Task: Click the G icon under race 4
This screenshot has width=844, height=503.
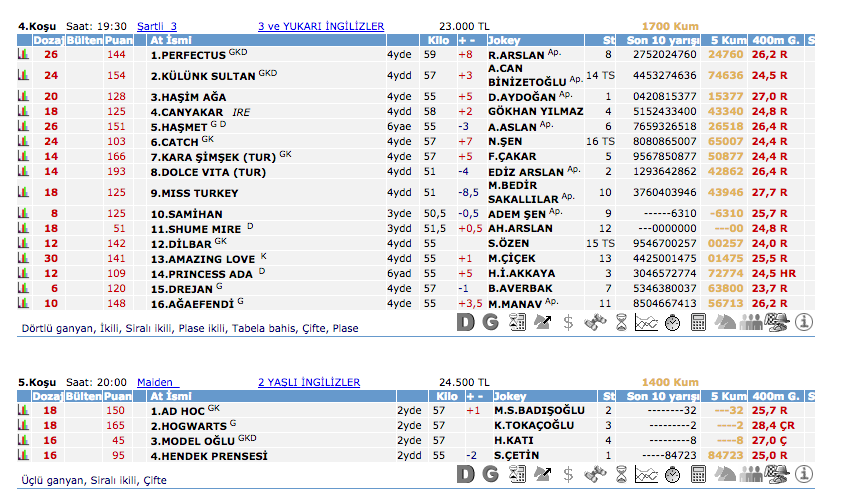Action: (490, 323)
